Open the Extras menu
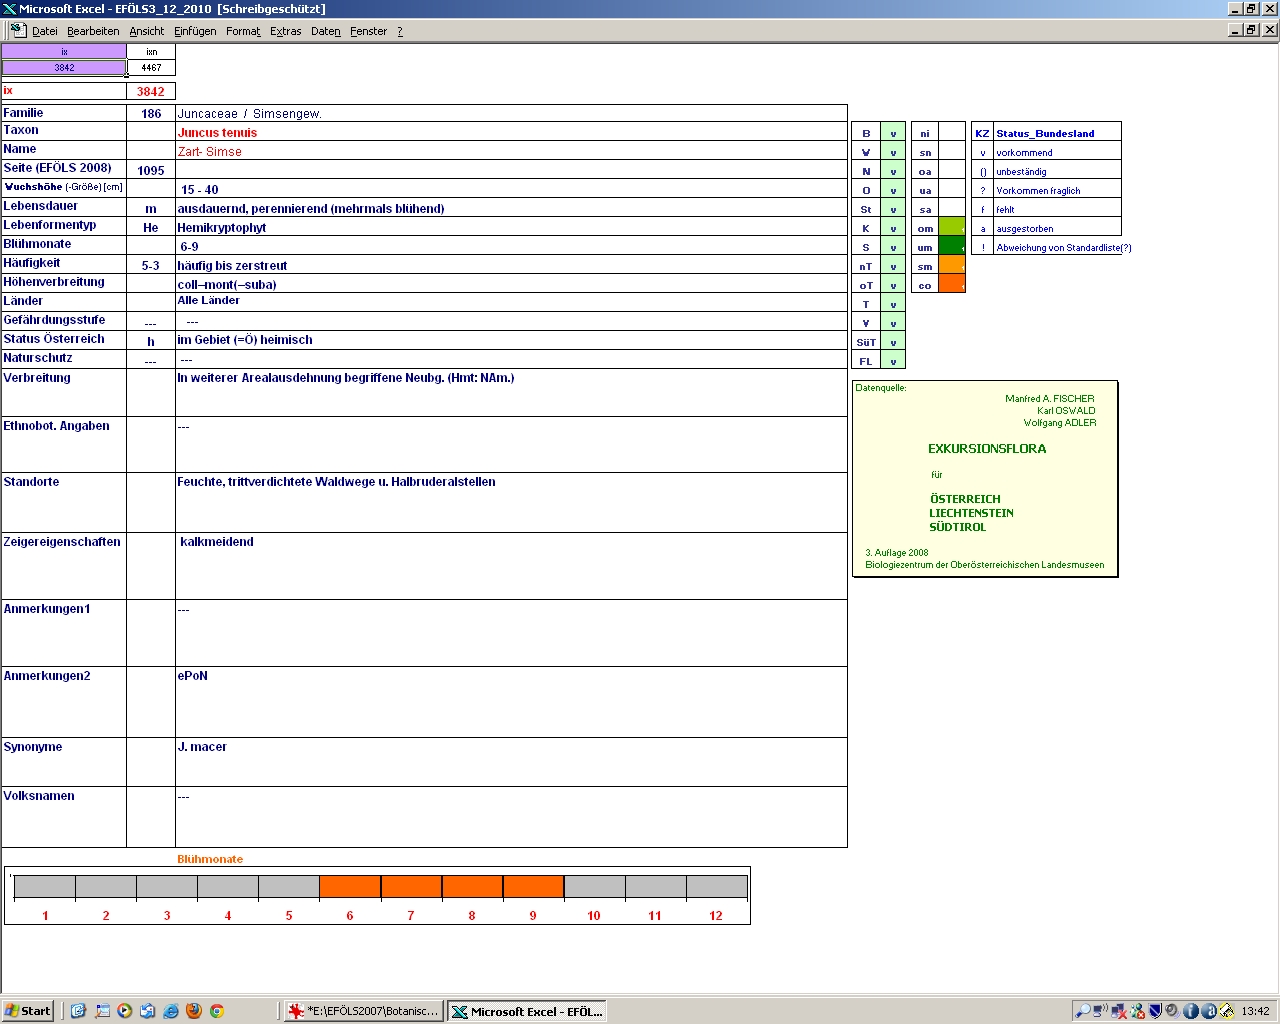Screen dimensions: 1280x1024 coord(285,31)
